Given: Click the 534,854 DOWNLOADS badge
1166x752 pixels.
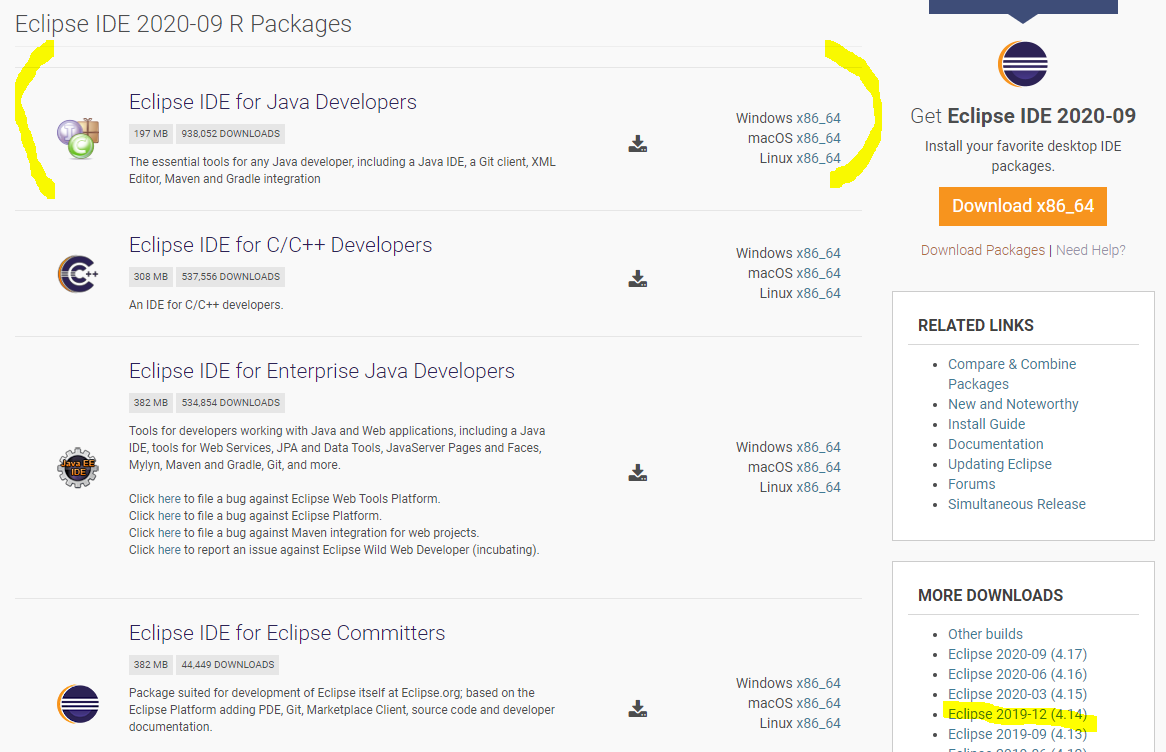Looking at the screenshot, I should (x=231, y=402).
